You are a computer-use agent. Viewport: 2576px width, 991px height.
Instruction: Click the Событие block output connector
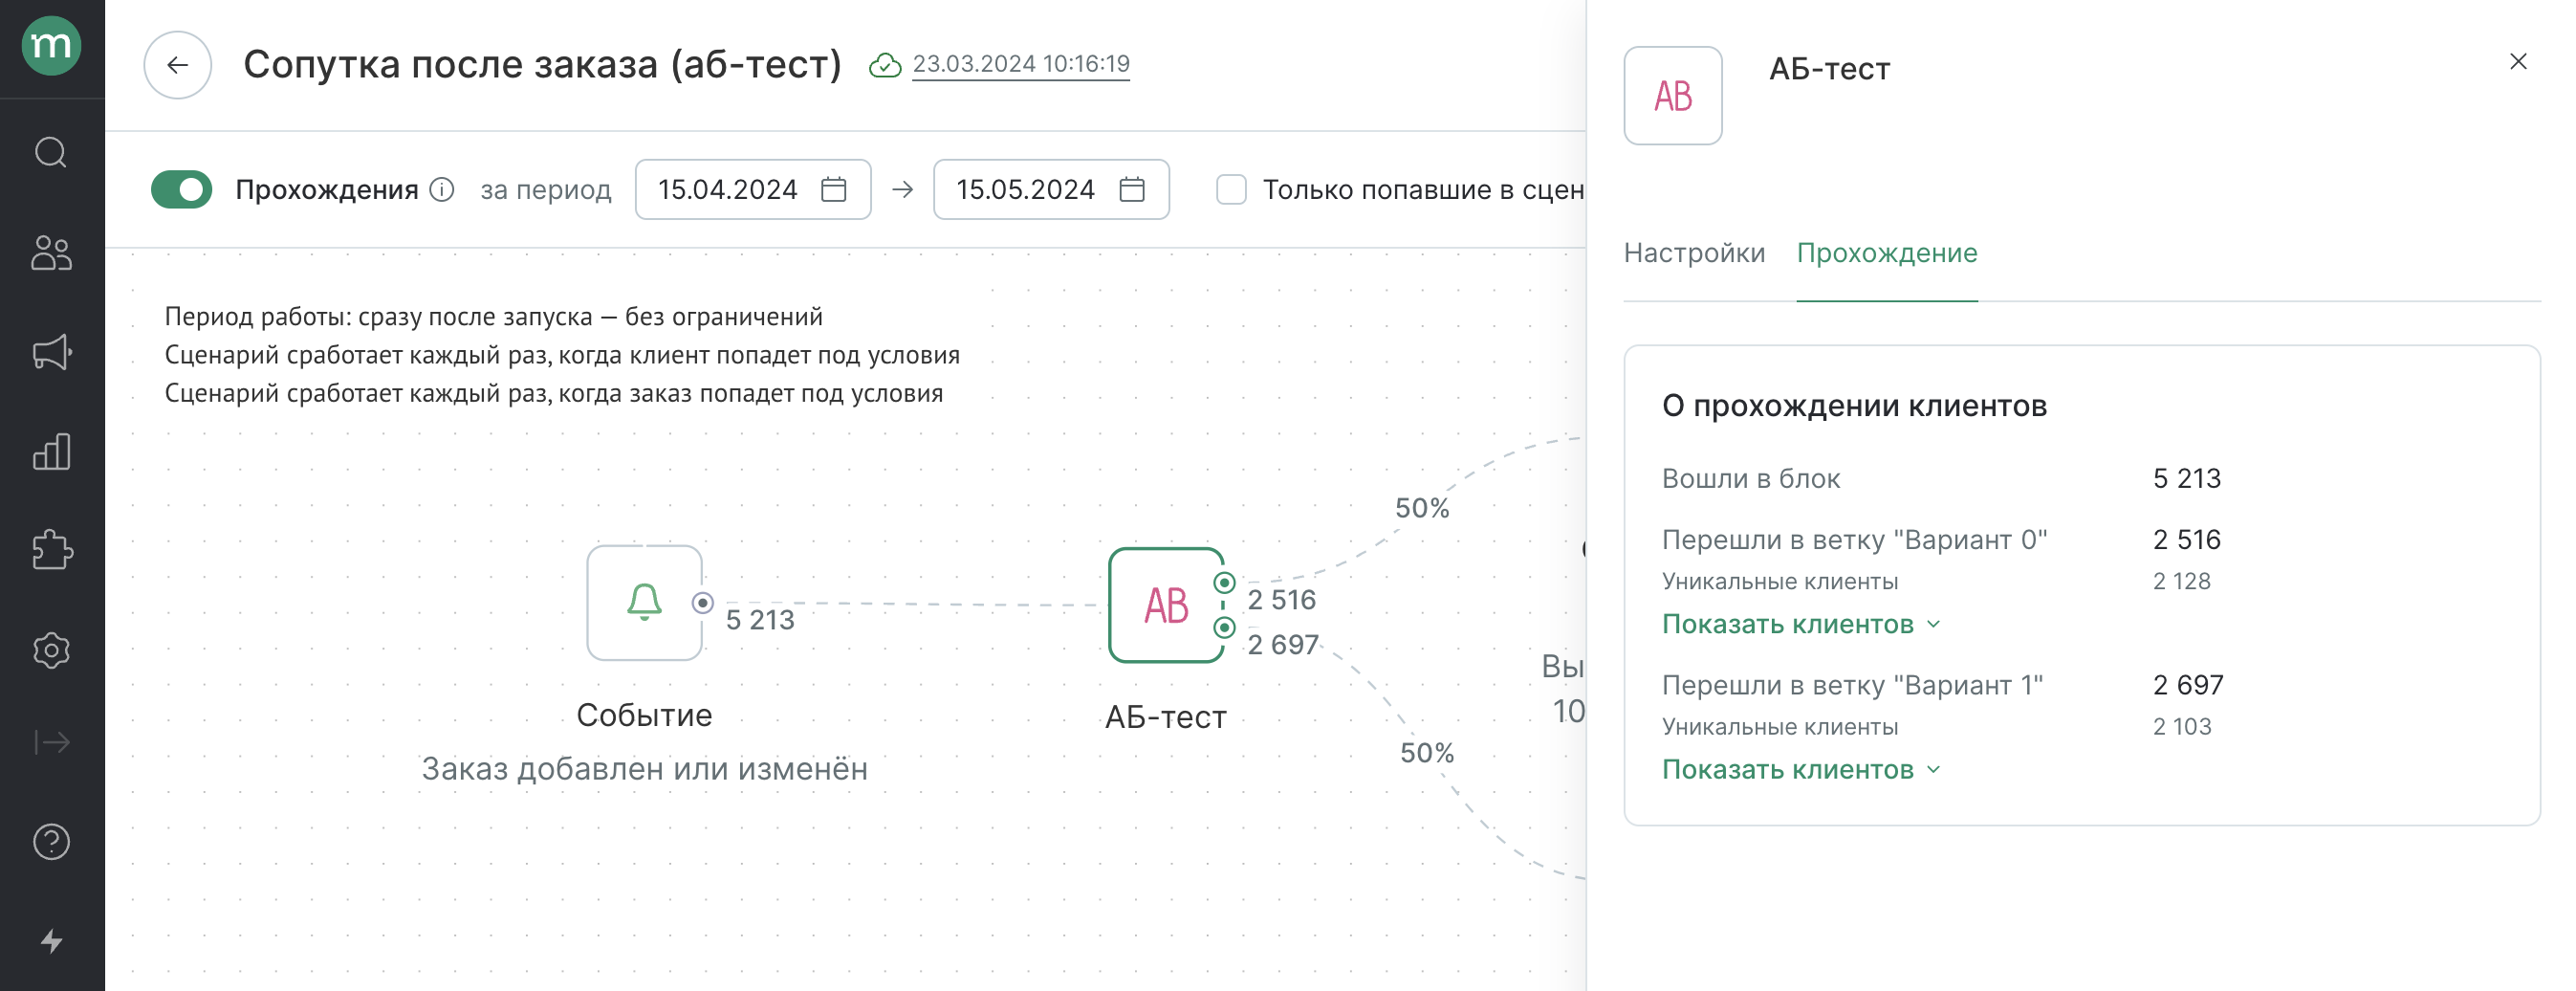pyautogui.click(x=703, y=602)
